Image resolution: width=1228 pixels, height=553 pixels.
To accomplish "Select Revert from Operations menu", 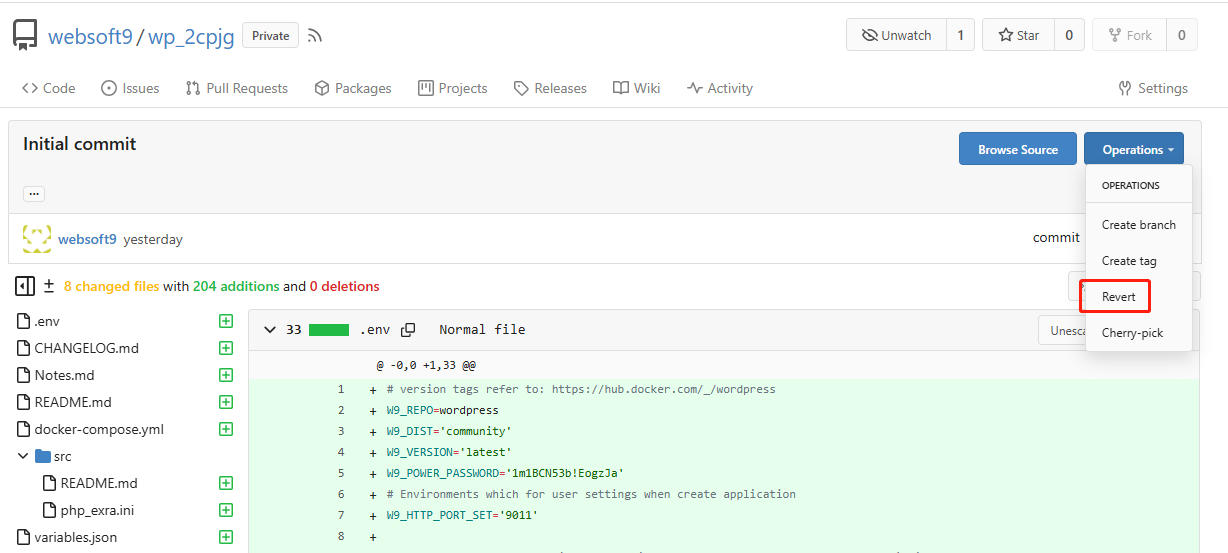I will 1119,297.
